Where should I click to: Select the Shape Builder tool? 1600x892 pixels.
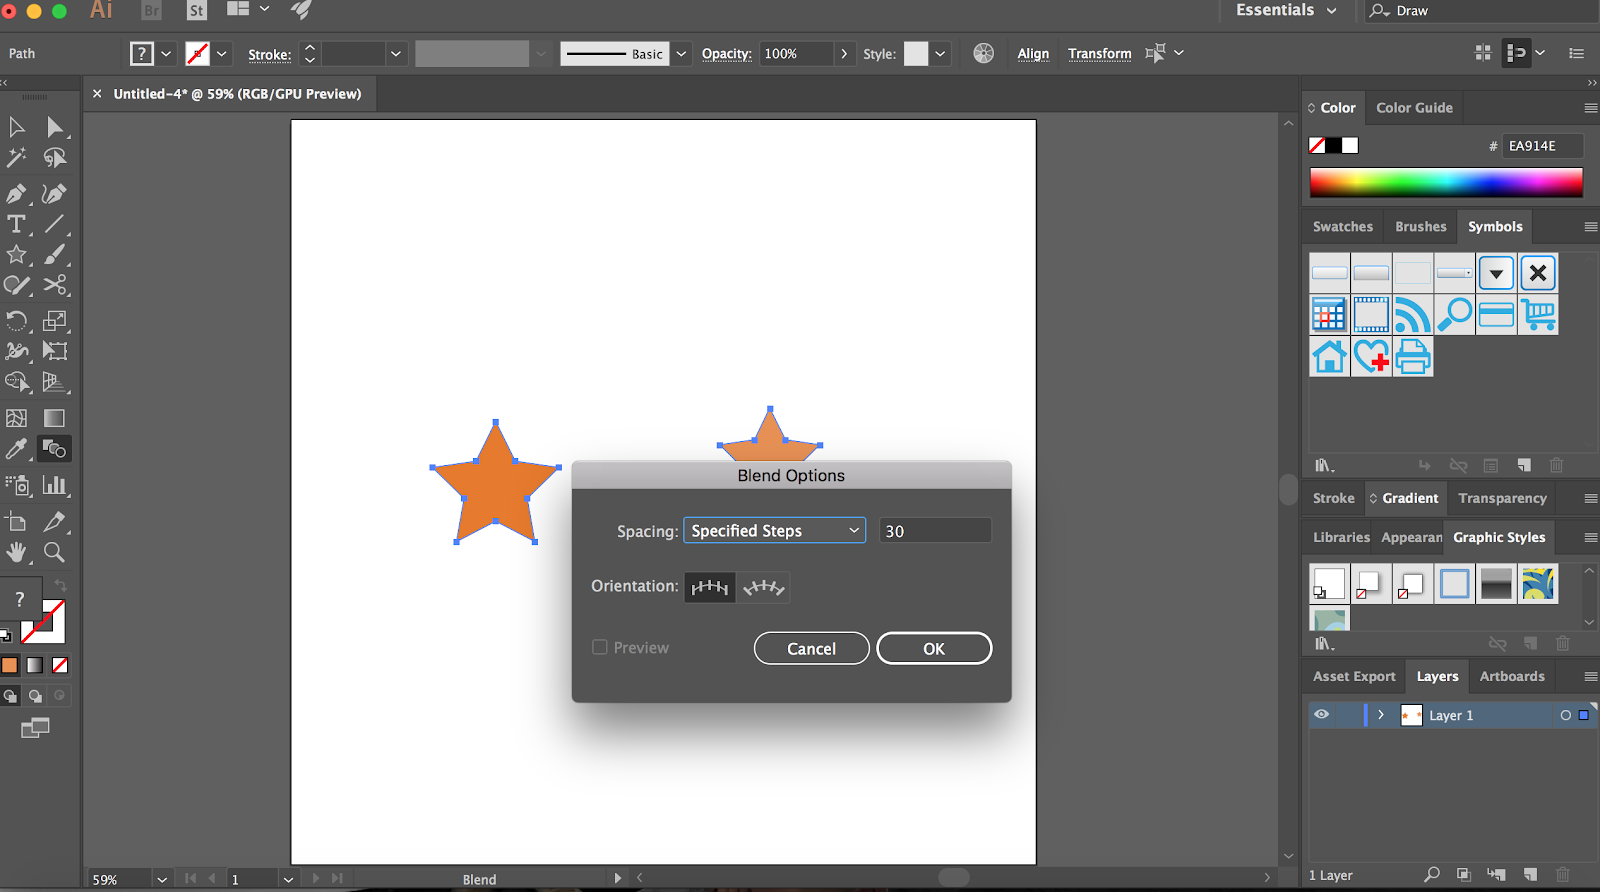click(x=17, y=382)
